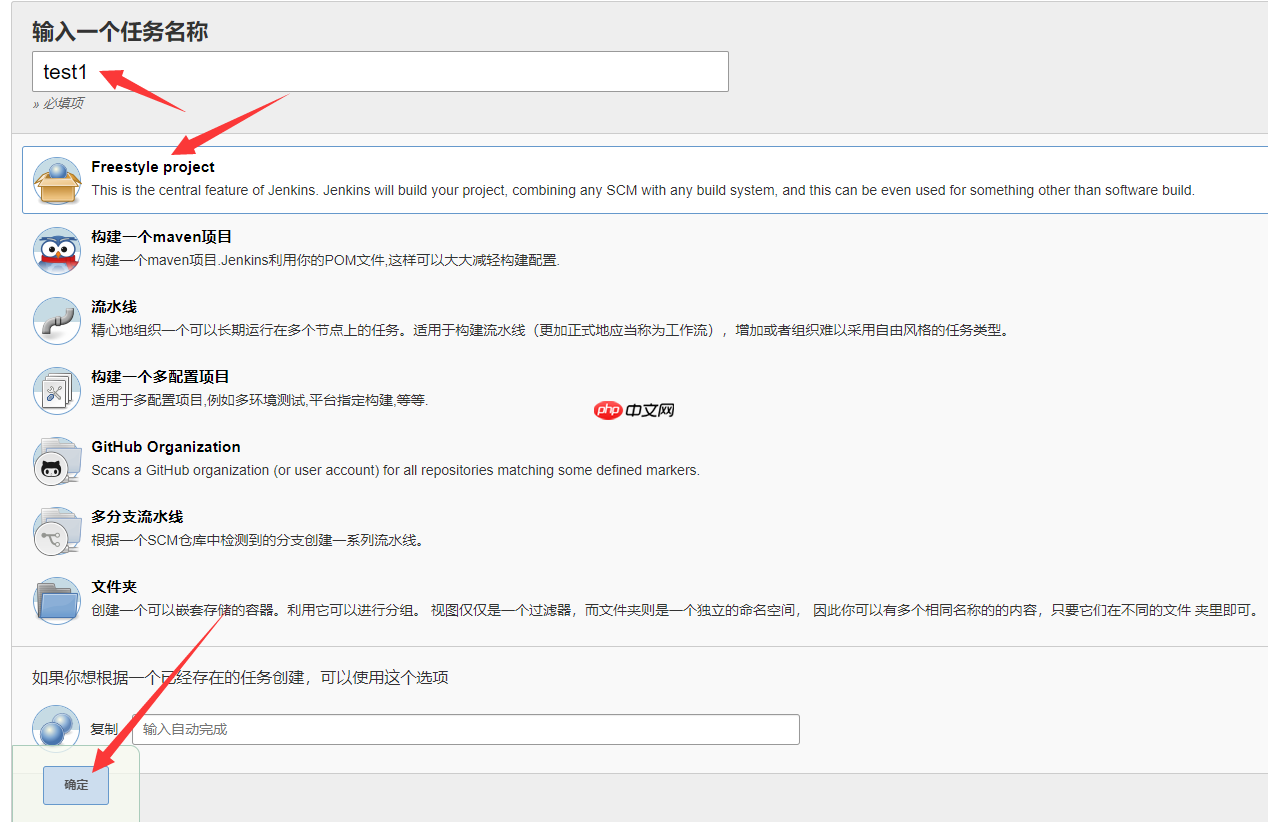Select the 构建一个maven项目 job type
The height and width of the screenshot is (822, 1268).
pos(400,250)
